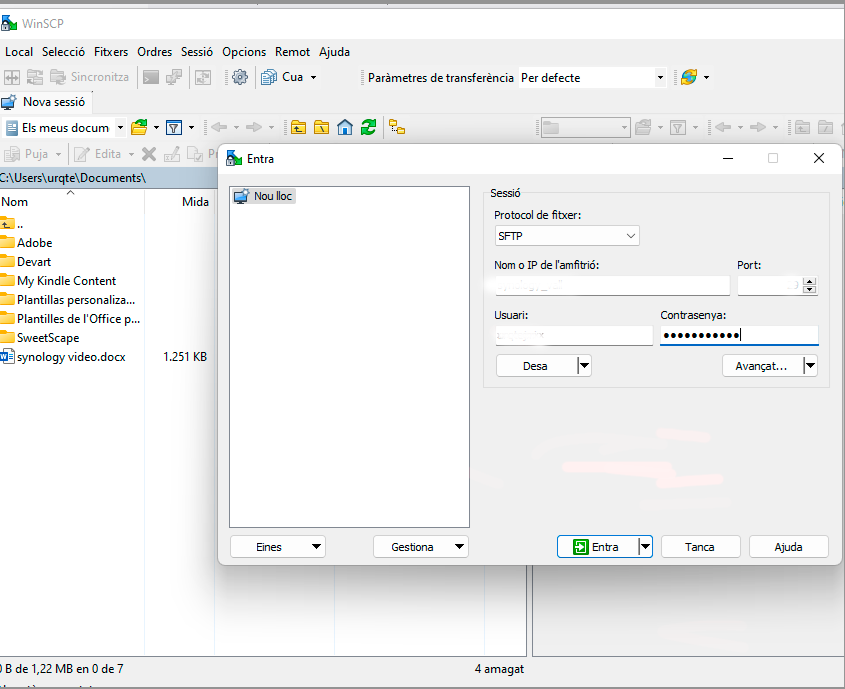Click the root directory folder icon
This screenshot has width=845, height=689.
tap(321, 127)
